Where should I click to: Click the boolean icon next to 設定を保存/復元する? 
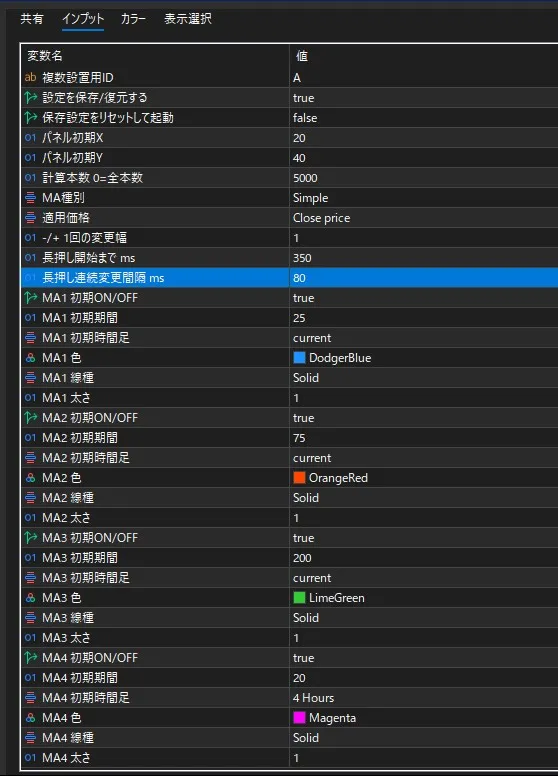(30, 97)
